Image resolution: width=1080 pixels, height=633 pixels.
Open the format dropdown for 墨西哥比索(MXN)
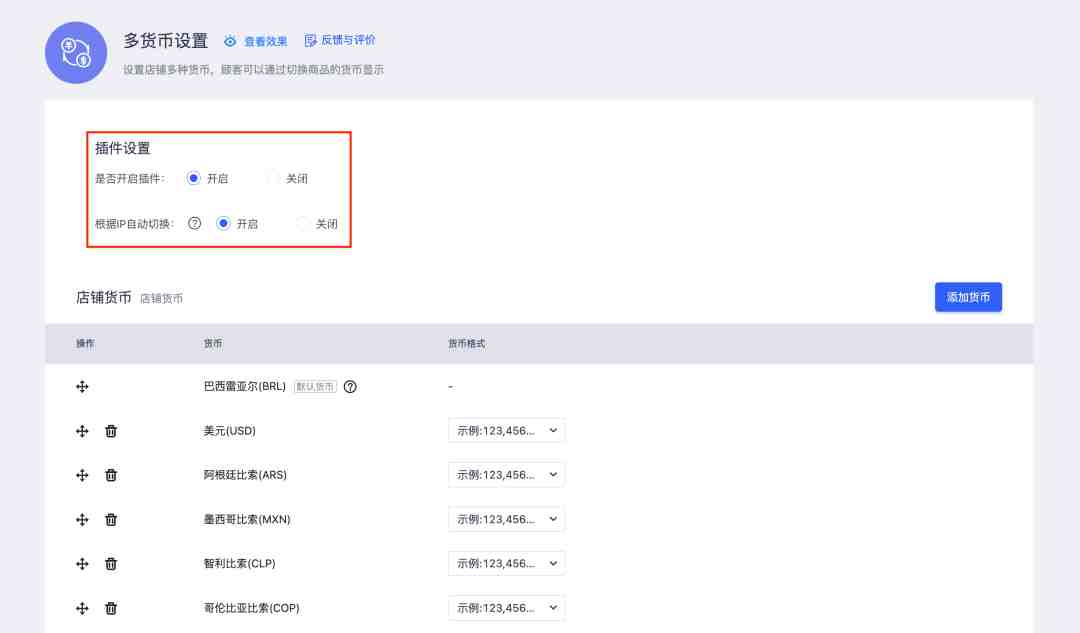[506, 519]
